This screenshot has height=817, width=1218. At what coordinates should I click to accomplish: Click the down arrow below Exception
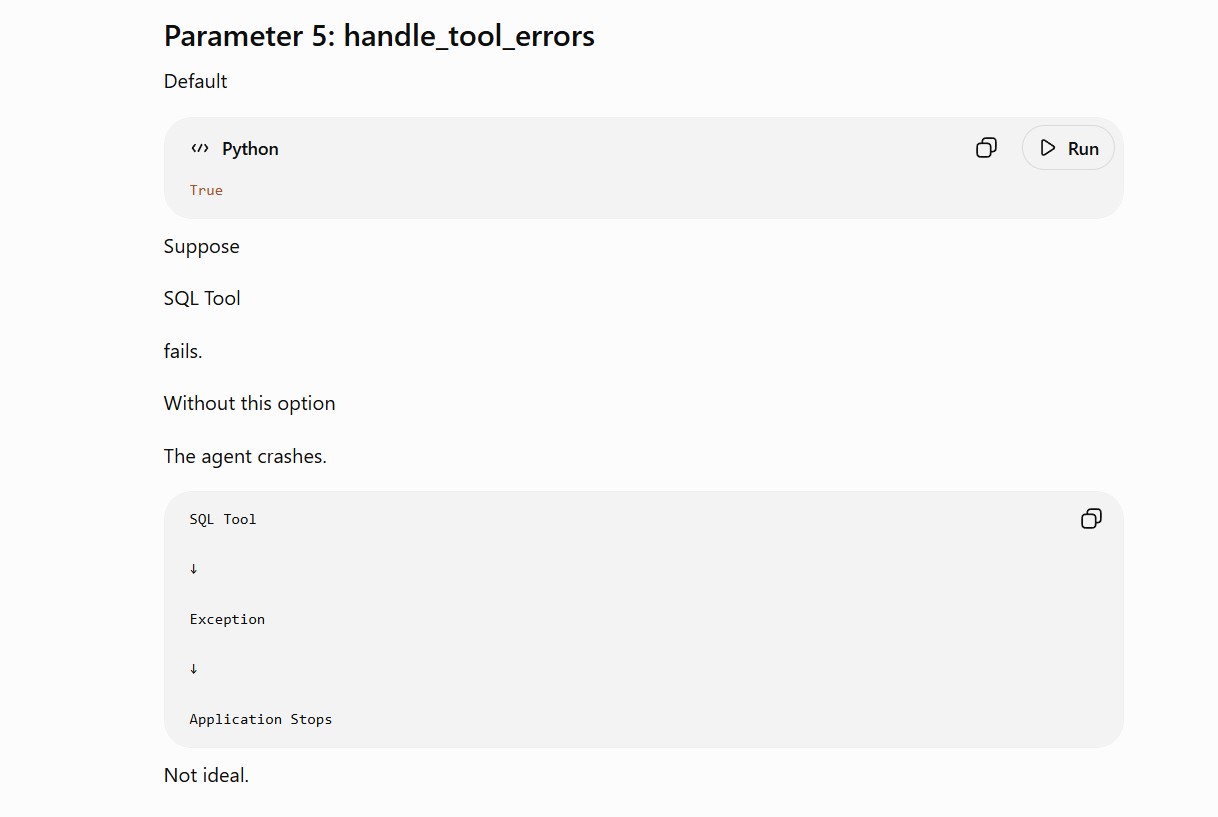pyautogui.click(x=194, y=668)
